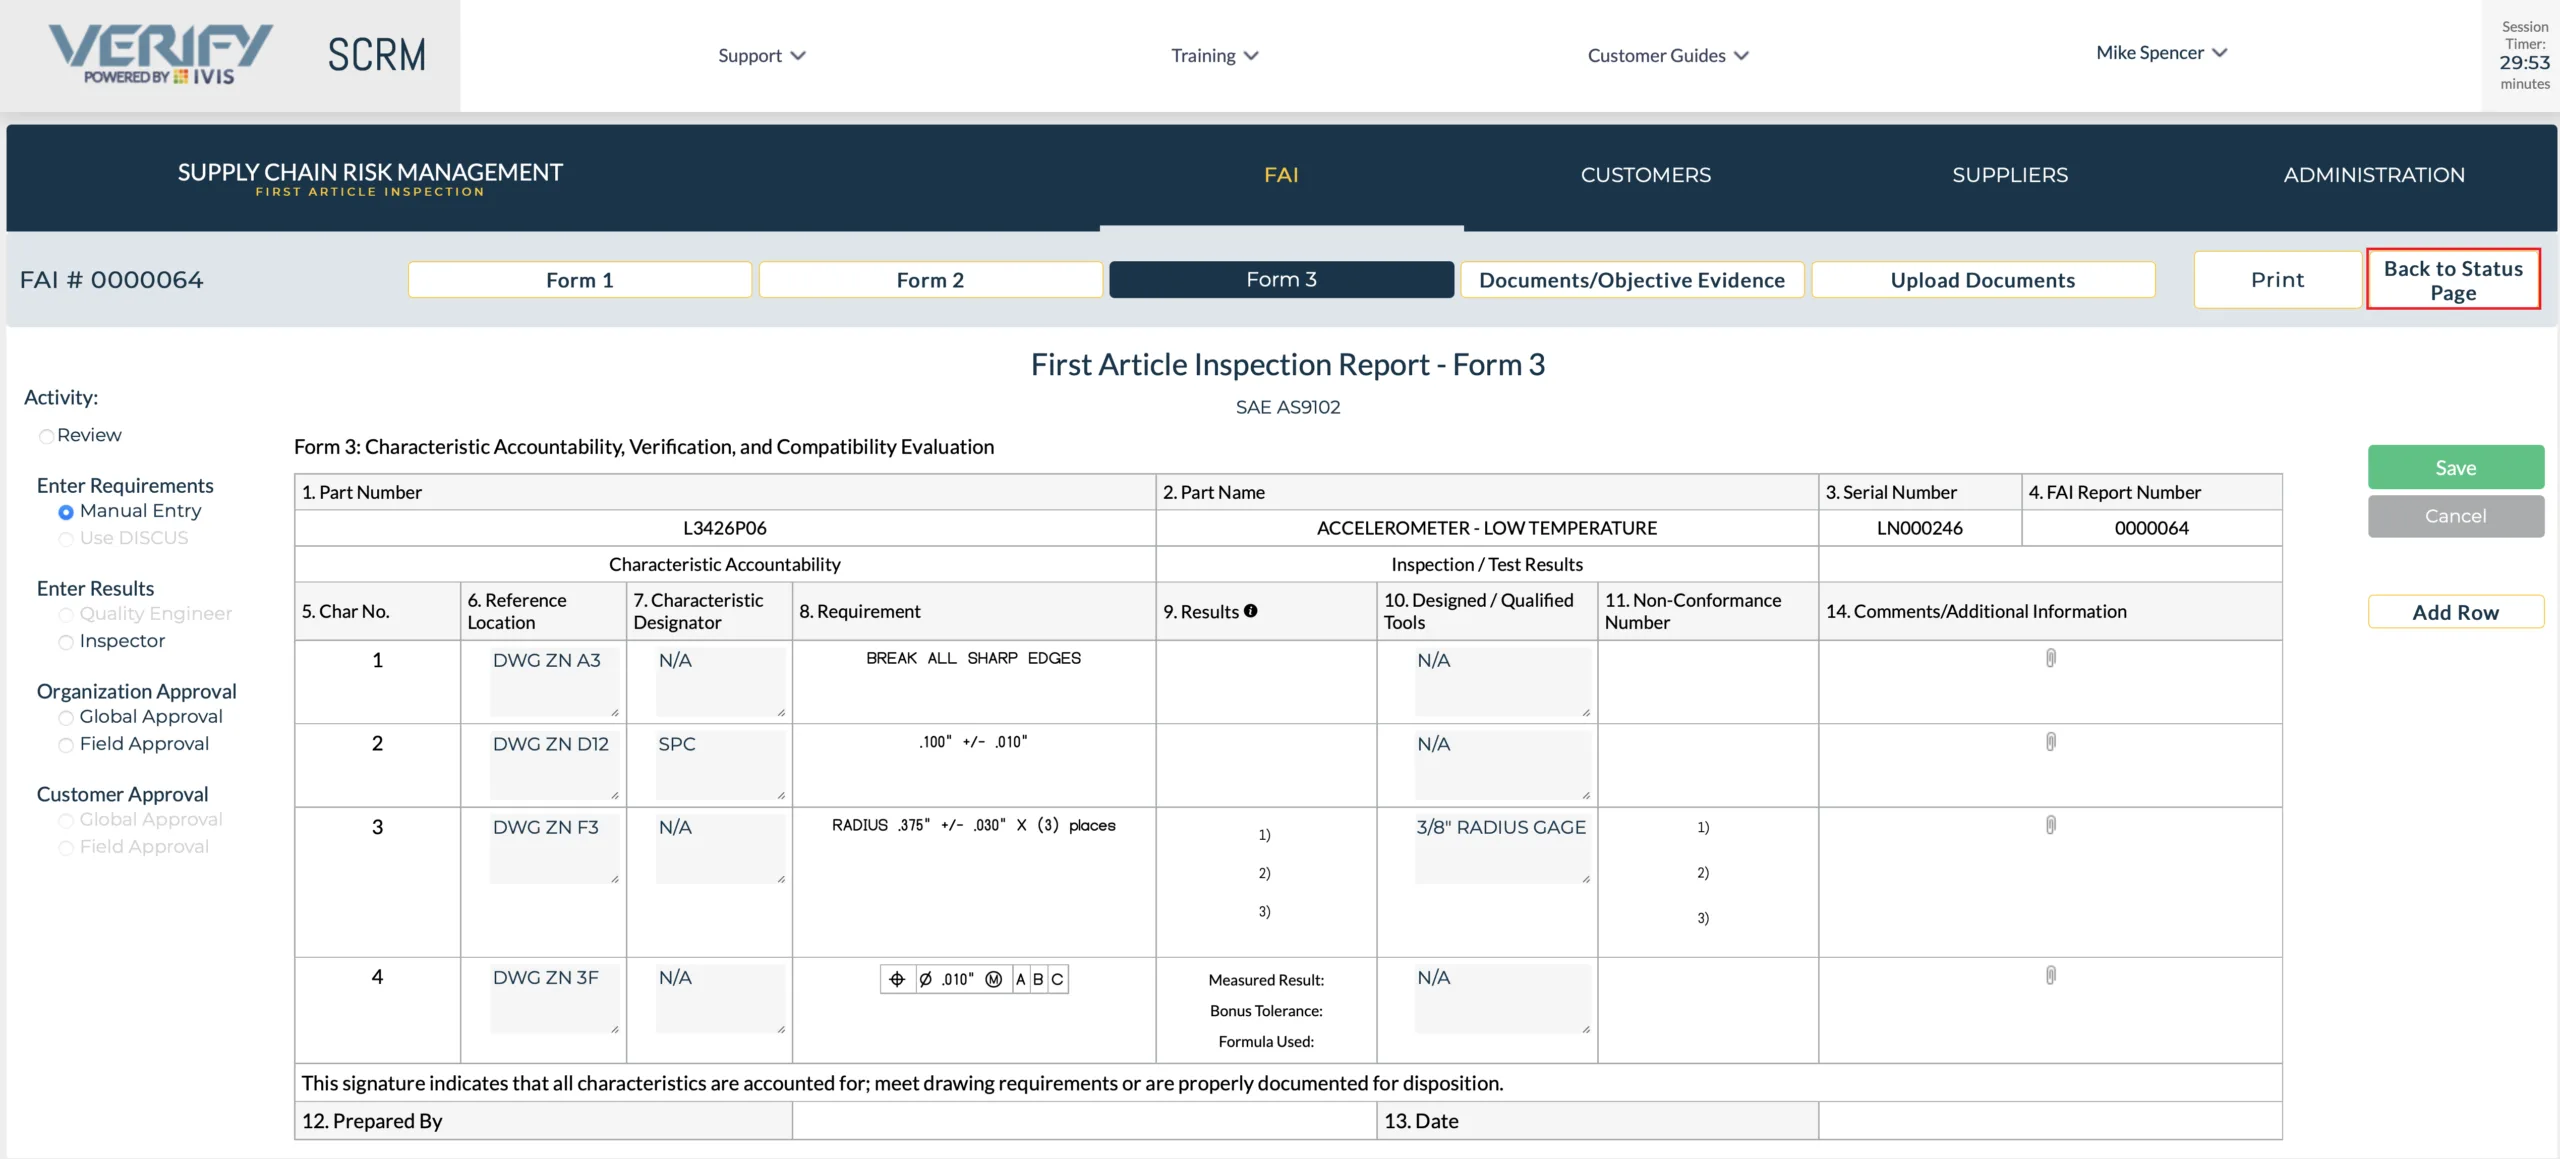Open the Mike Spencer user menu
Viewport: 2560px width, 1159px height.
coord(2161,52)
